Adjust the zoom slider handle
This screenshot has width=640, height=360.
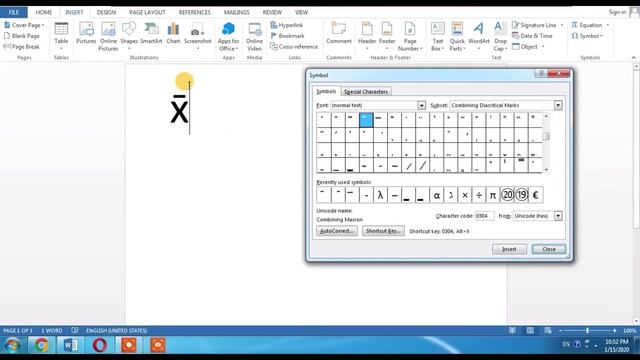click(587, 331)
